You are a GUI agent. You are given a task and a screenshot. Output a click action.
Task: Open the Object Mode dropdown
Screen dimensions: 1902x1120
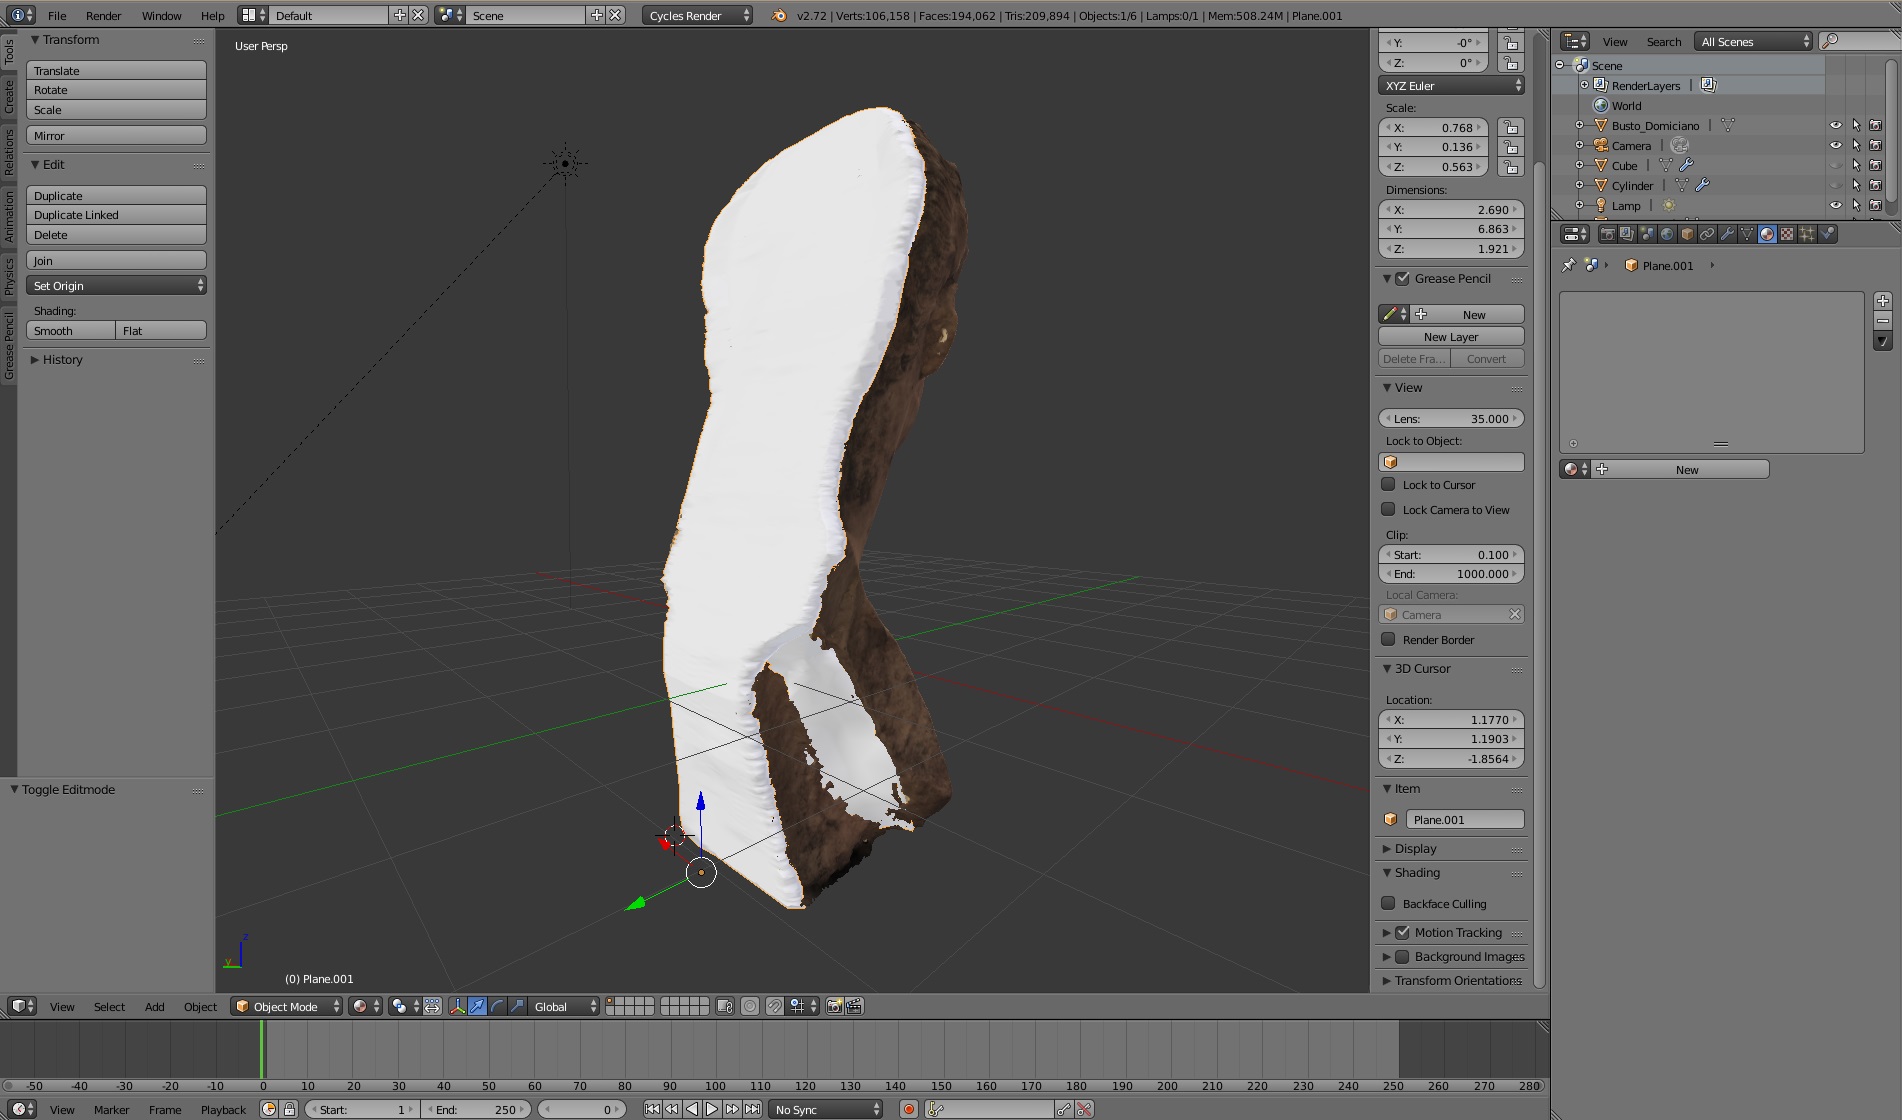tap(287, 1006)
